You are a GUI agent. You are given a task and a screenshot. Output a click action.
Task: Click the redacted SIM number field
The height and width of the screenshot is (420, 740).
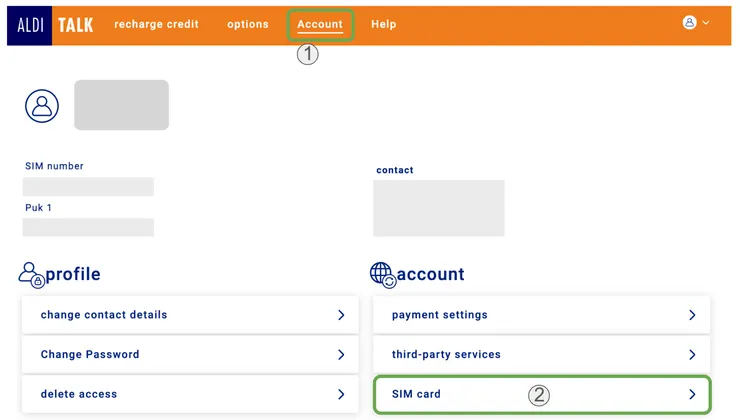(x=88, y=187)
